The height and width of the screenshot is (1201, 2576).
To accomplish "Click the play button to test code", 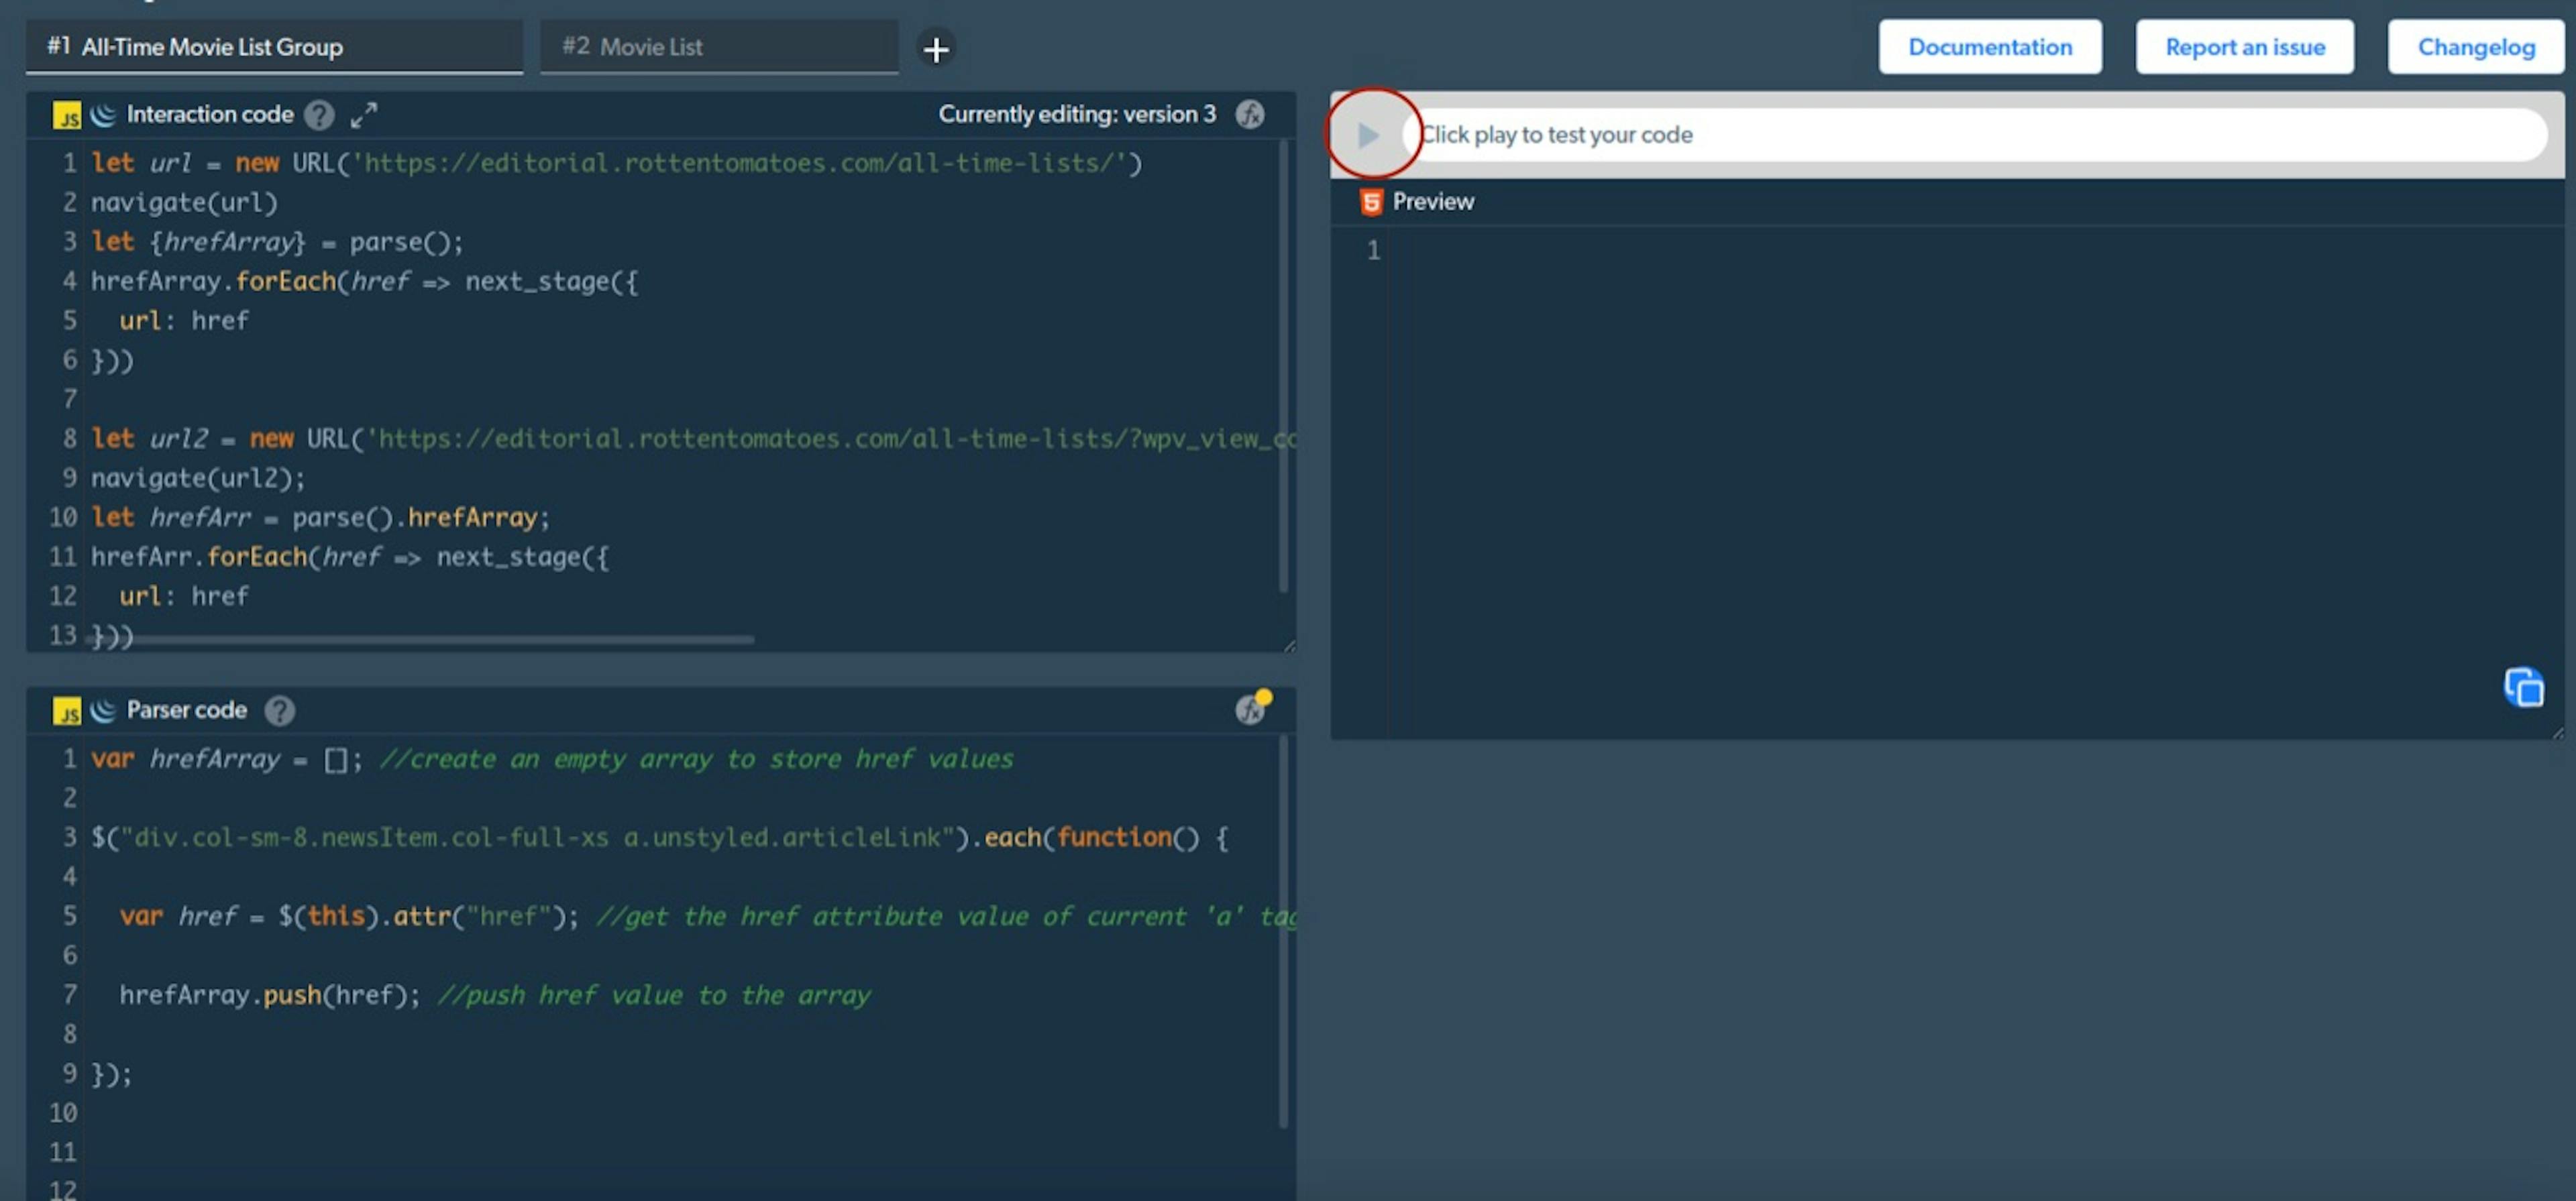I will coord(1368,134).
